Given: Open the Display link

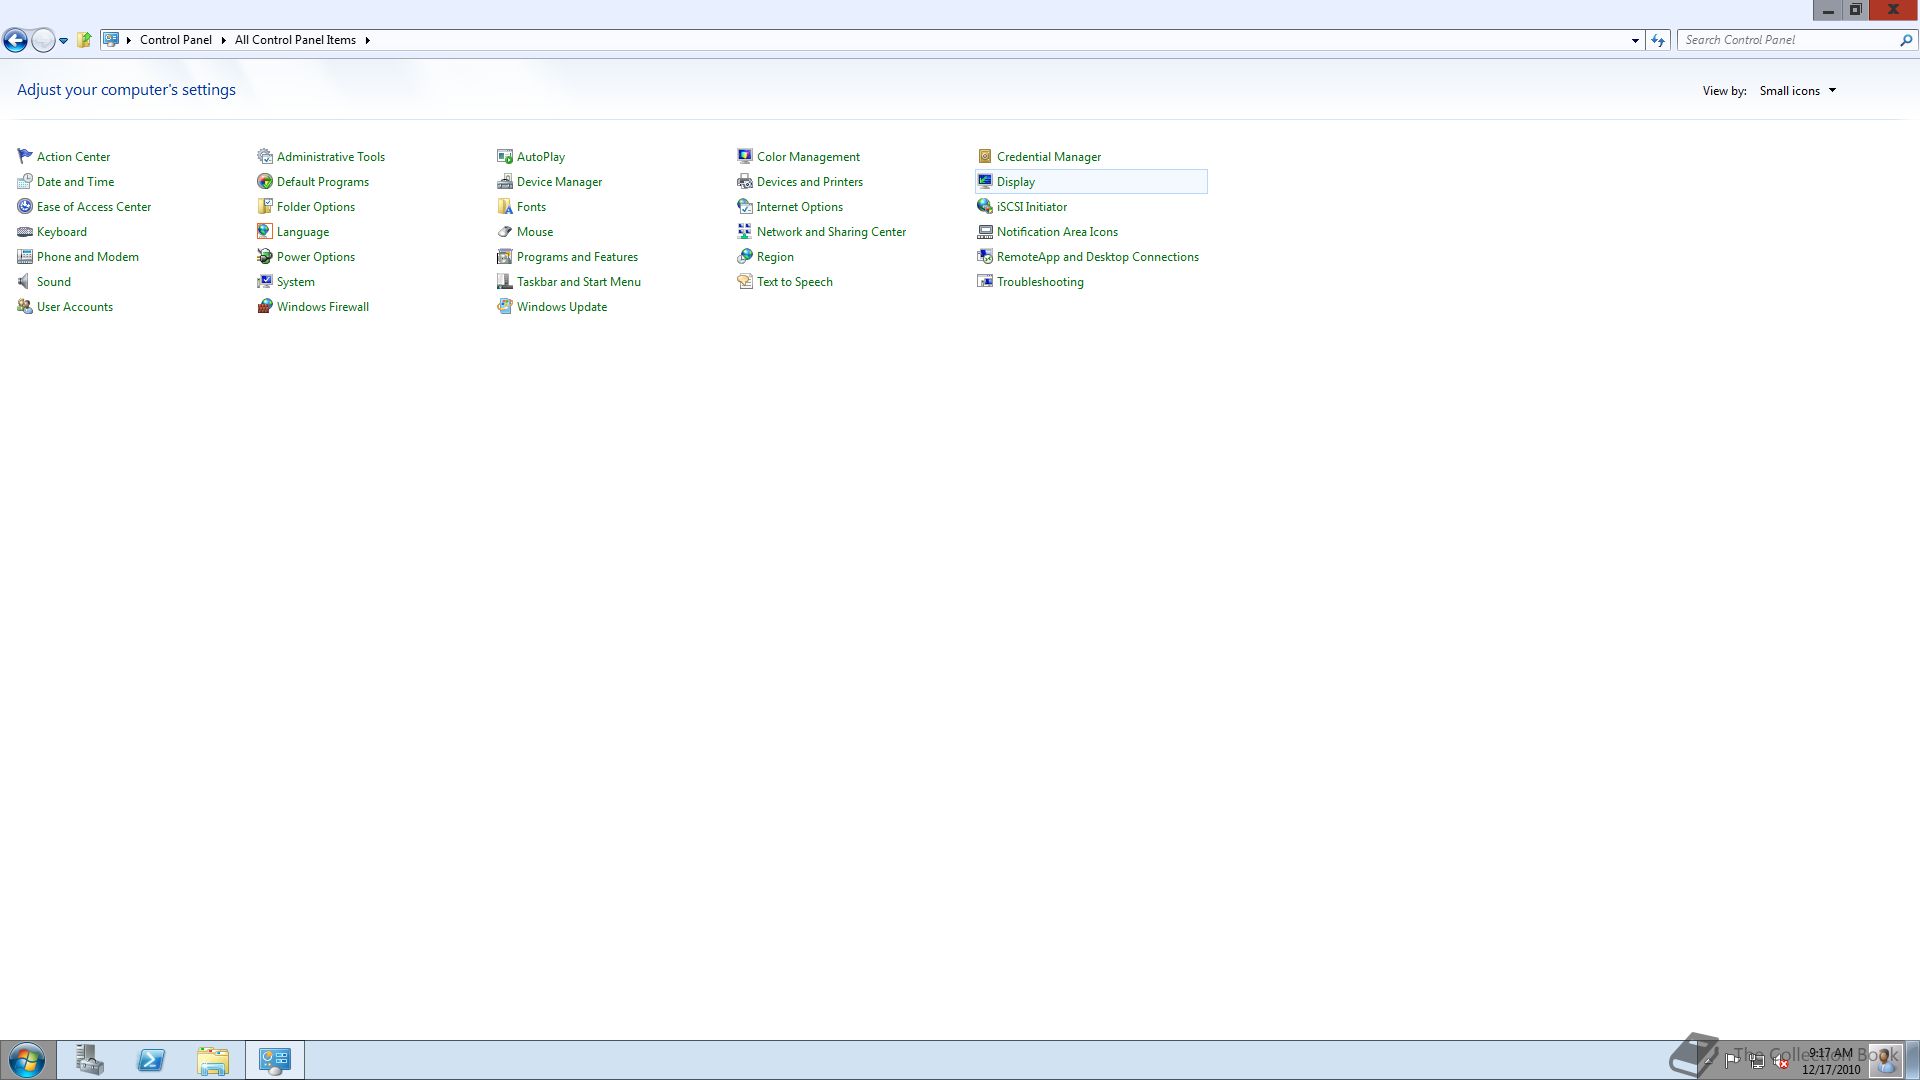Looking at the screenshot, I should tap(1016, 182).
